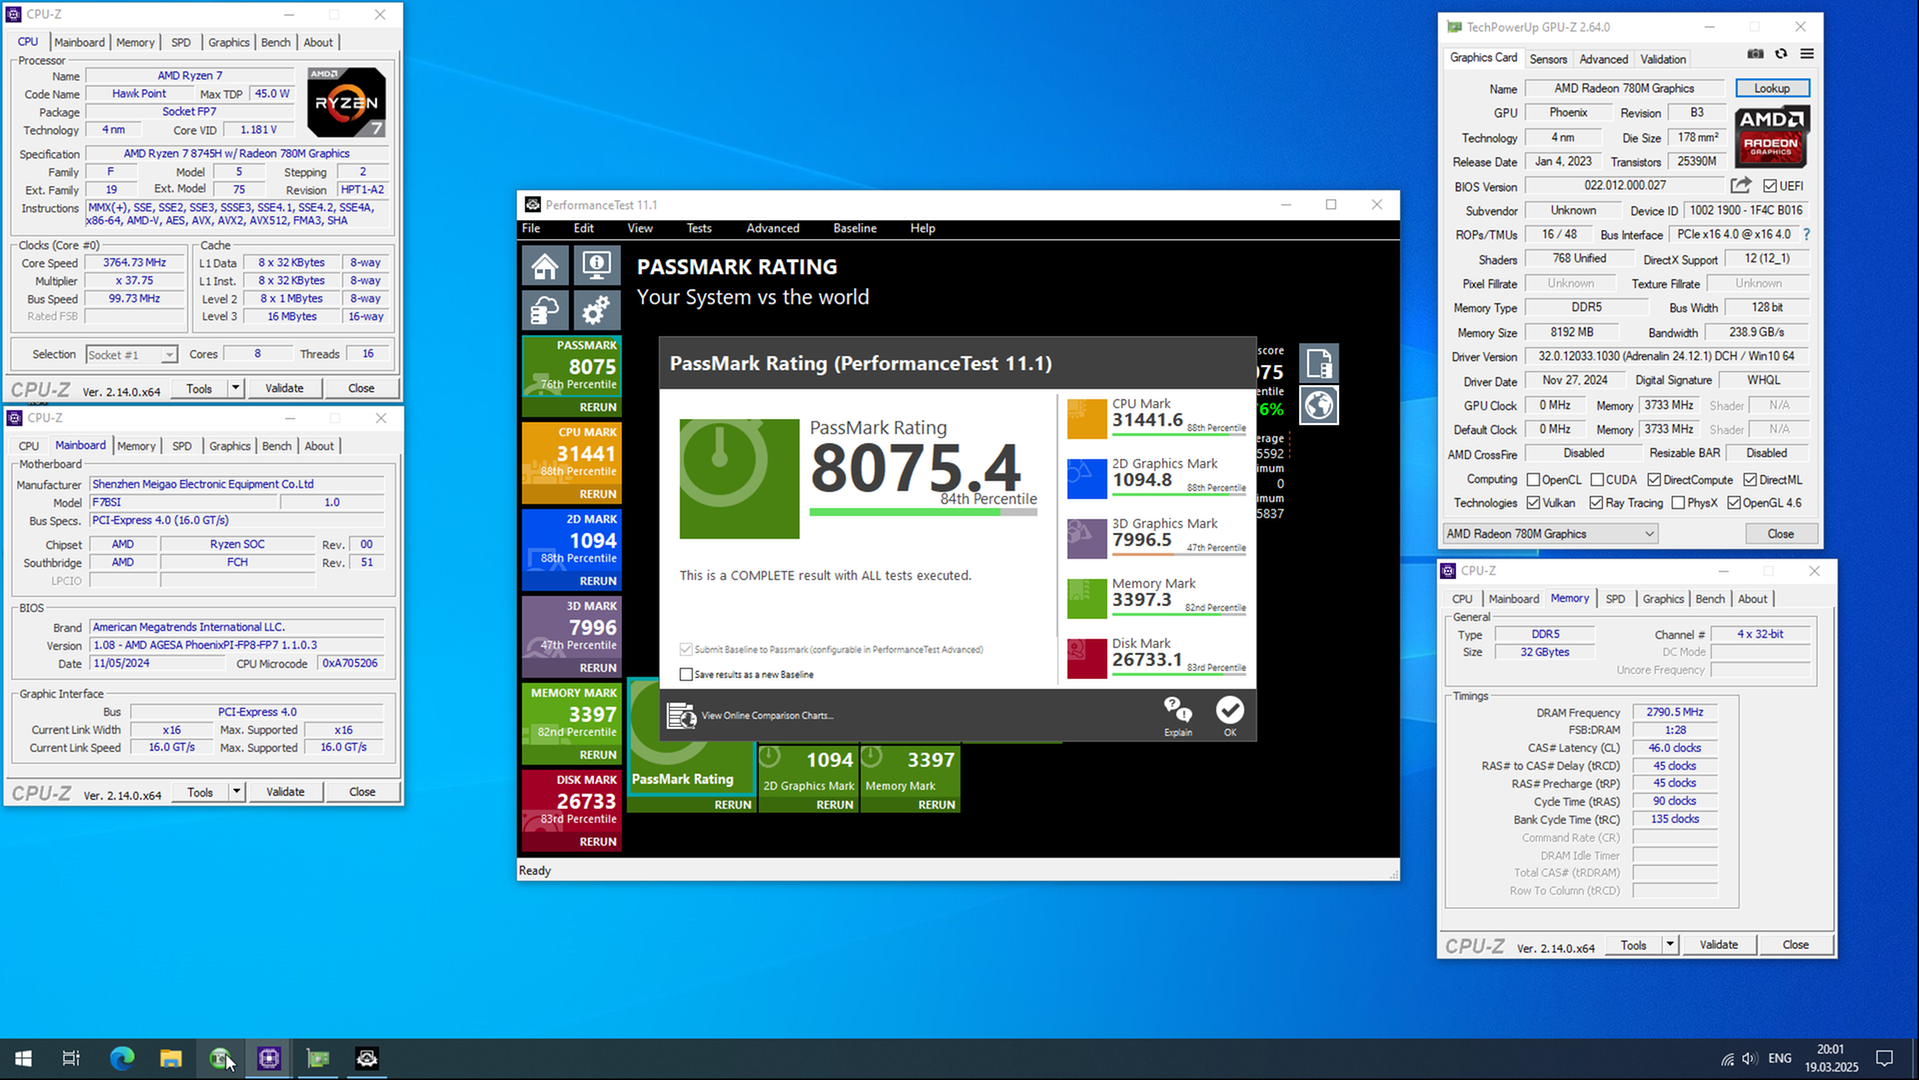The height and width of the screenshot is (1080, 1919).
Task: Switch to the Sensors tab in GPU-Z
Action: tap(1548, 59)
